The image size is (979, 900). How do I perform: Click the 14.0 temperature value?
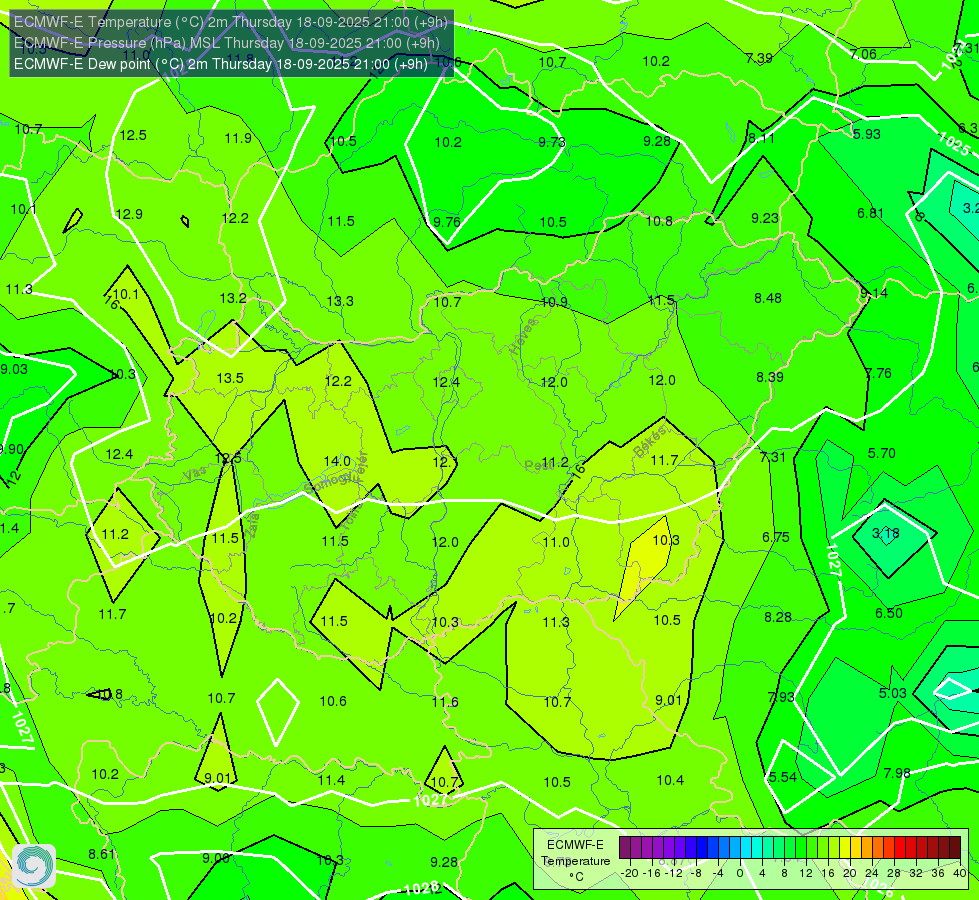tap(337, 461)
